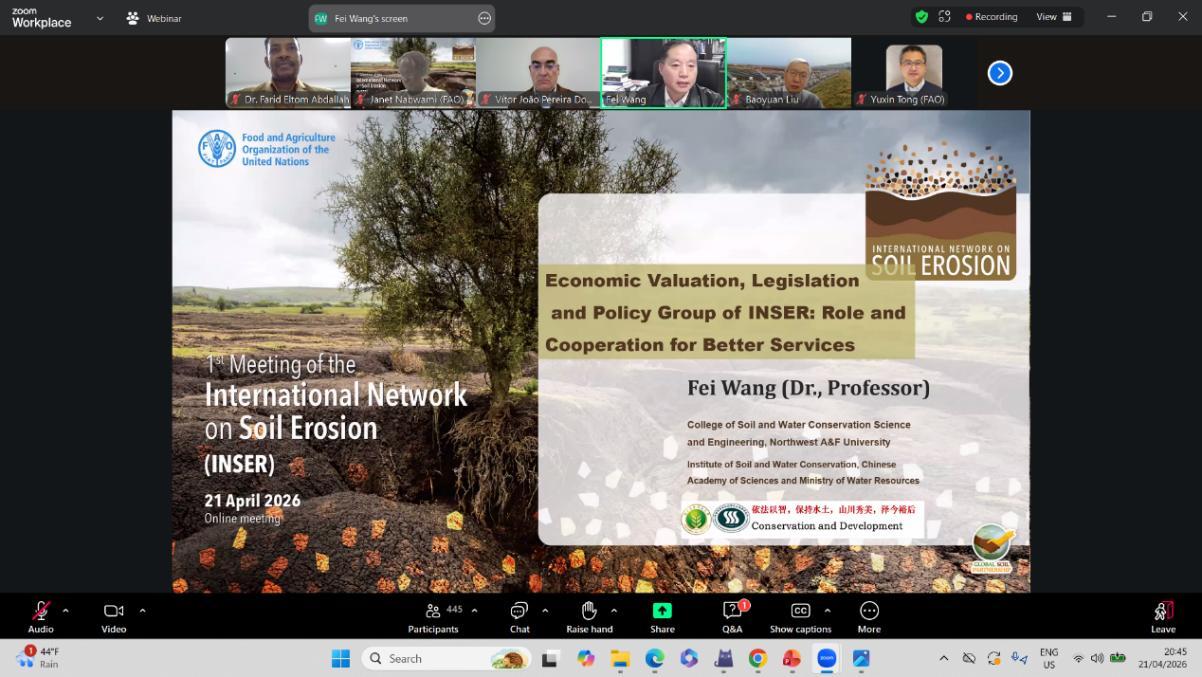This screenshot has width=1202, height=677.
Task: Open options for Fei Wang's screen
Action: (485, 18)
